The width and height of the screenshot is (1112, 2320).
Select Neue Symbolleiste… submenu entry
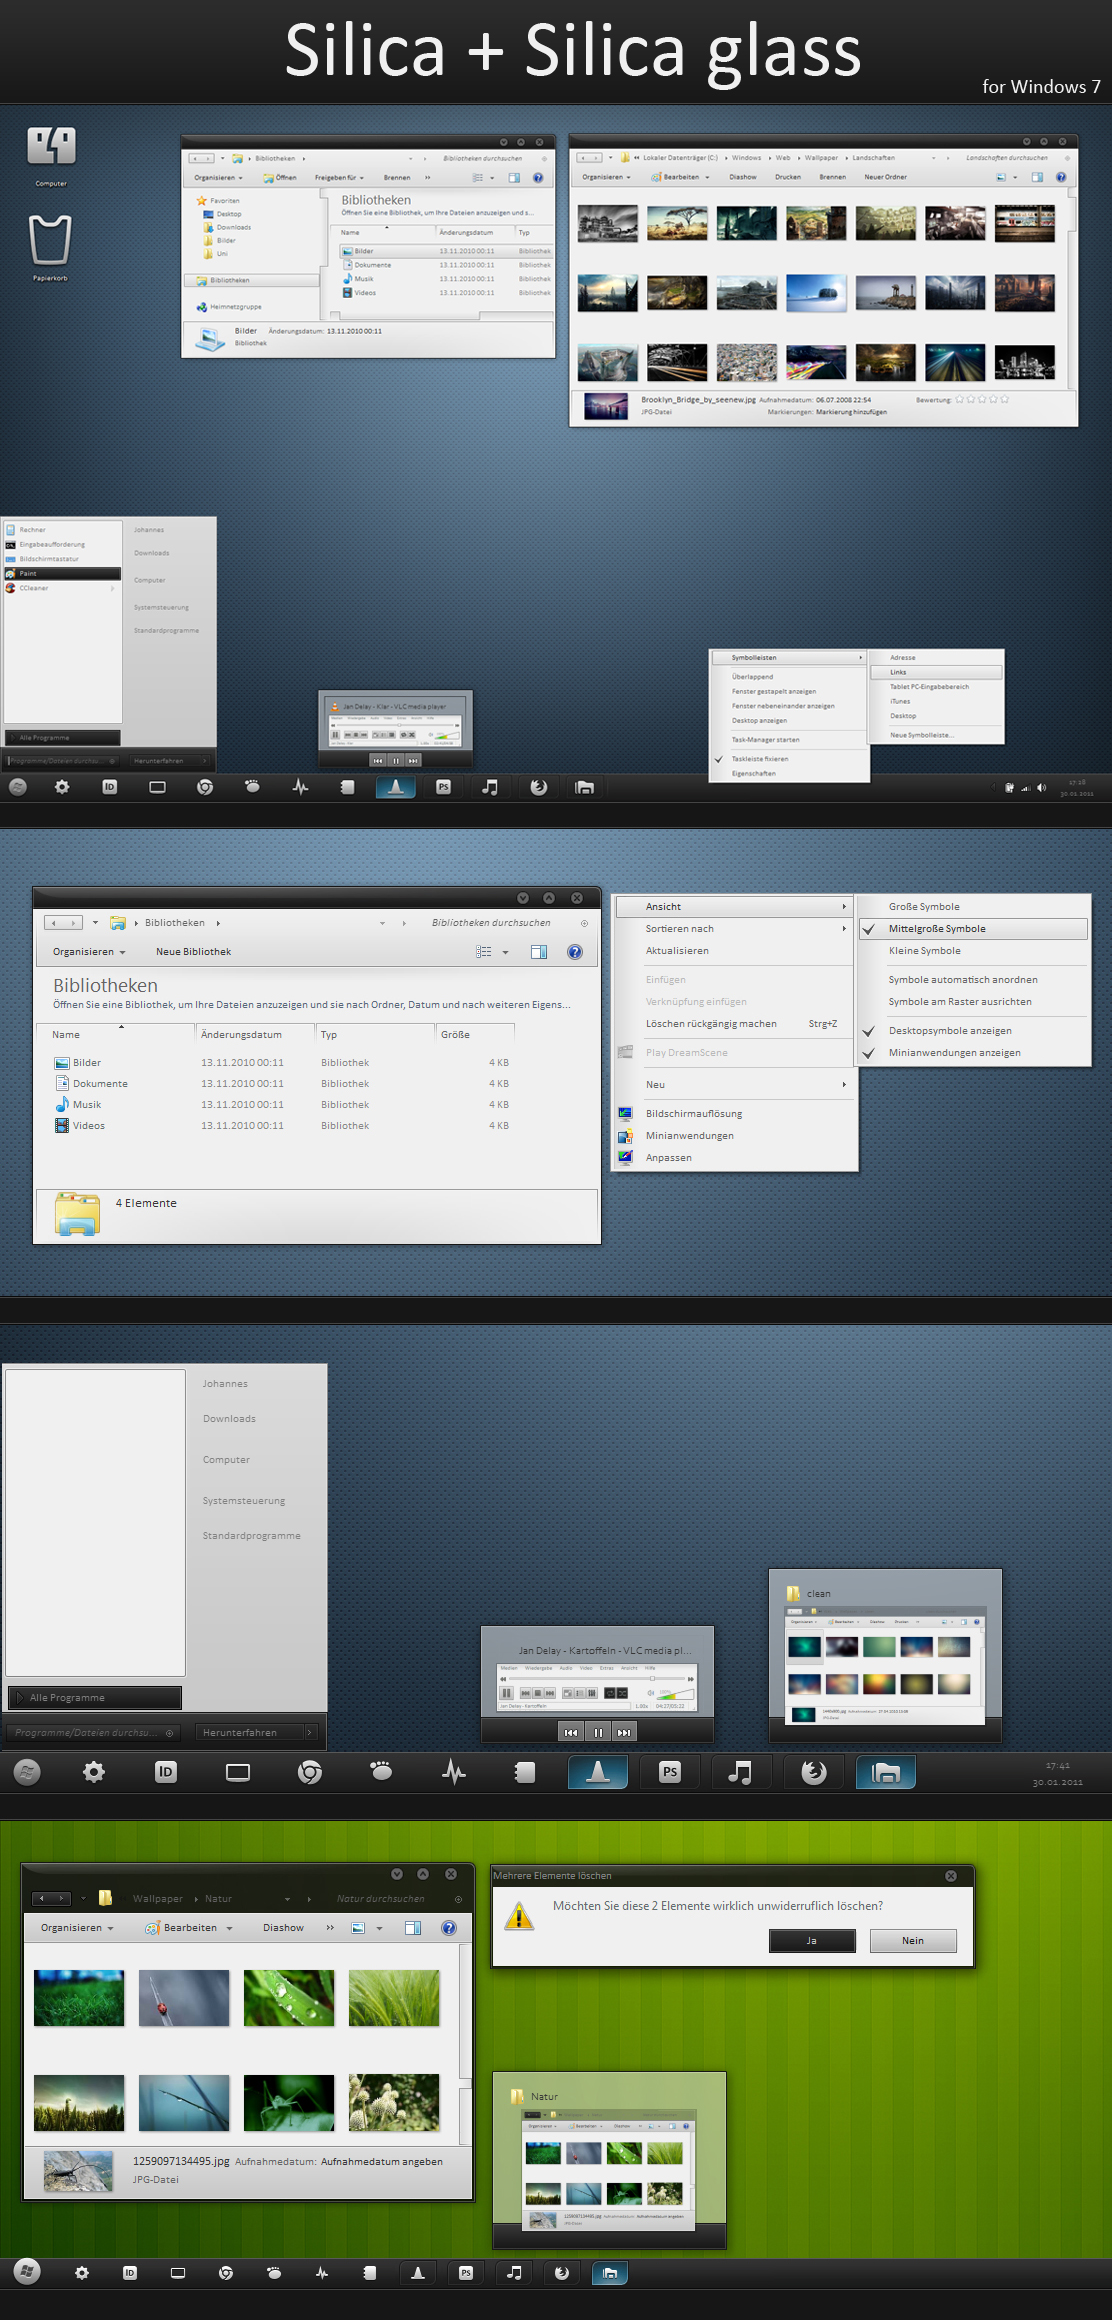click(x=936, y=735)
